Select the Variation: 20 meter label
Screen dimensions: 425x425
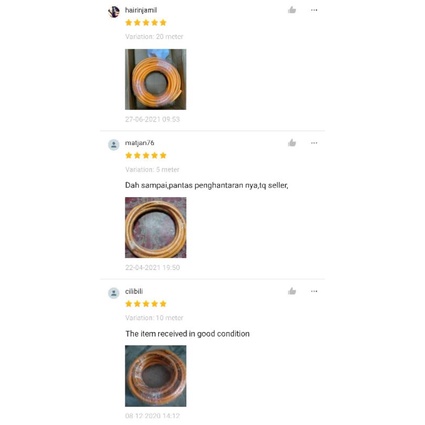click(154, 37)
